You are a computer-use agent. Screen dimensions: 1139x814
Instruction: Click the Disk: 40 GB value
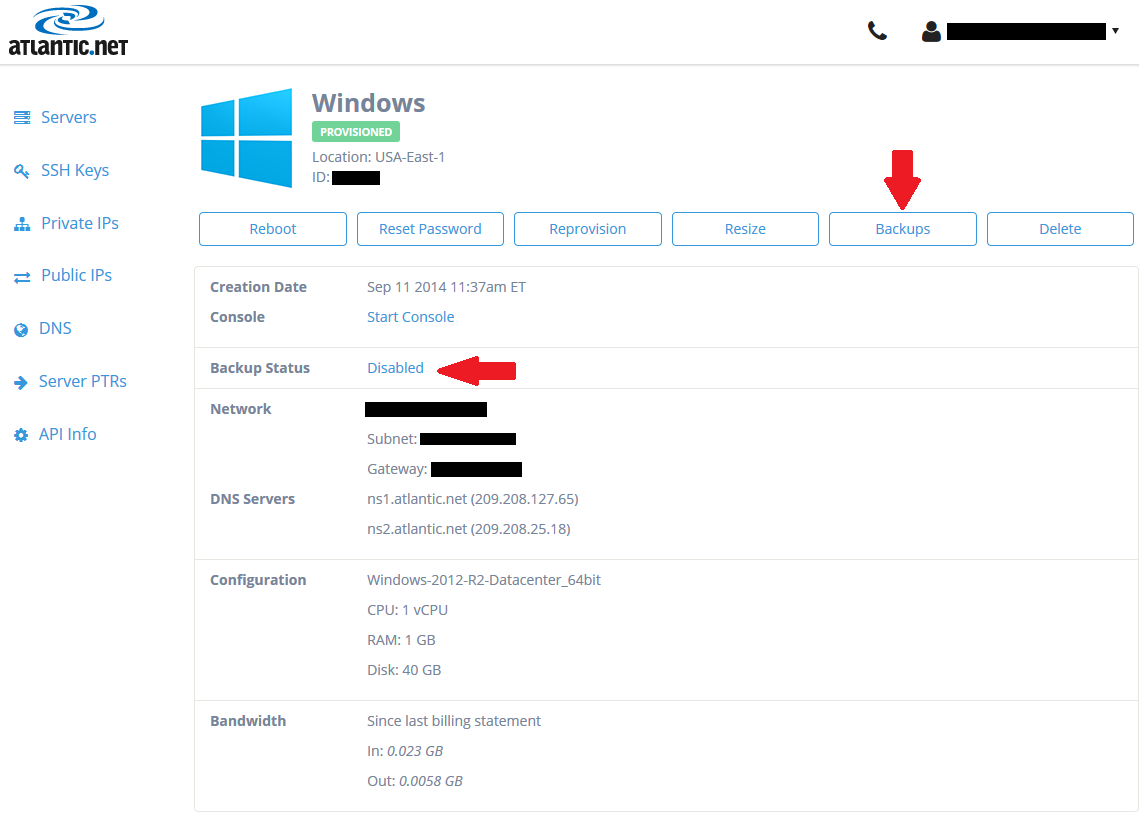tap(404, 670)
